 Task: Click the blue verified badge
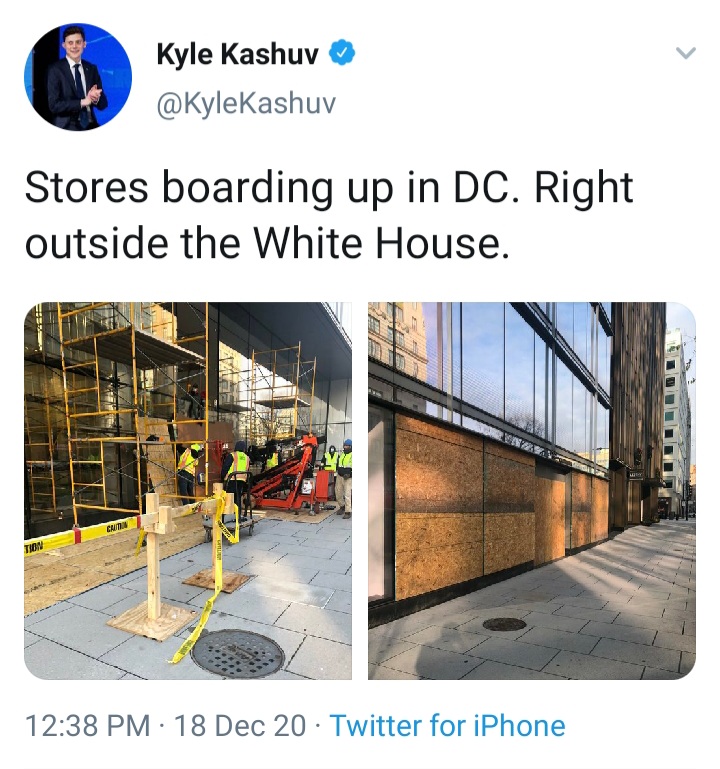point(341,52)
